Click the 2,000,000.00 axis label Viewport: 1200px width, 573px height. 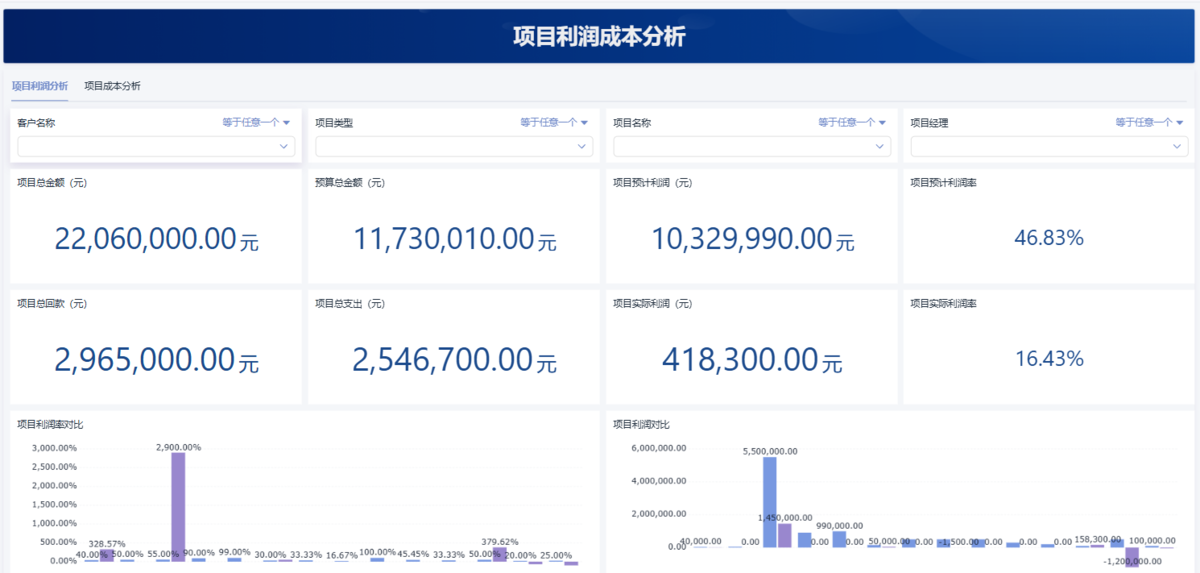[x=659, y=514]
